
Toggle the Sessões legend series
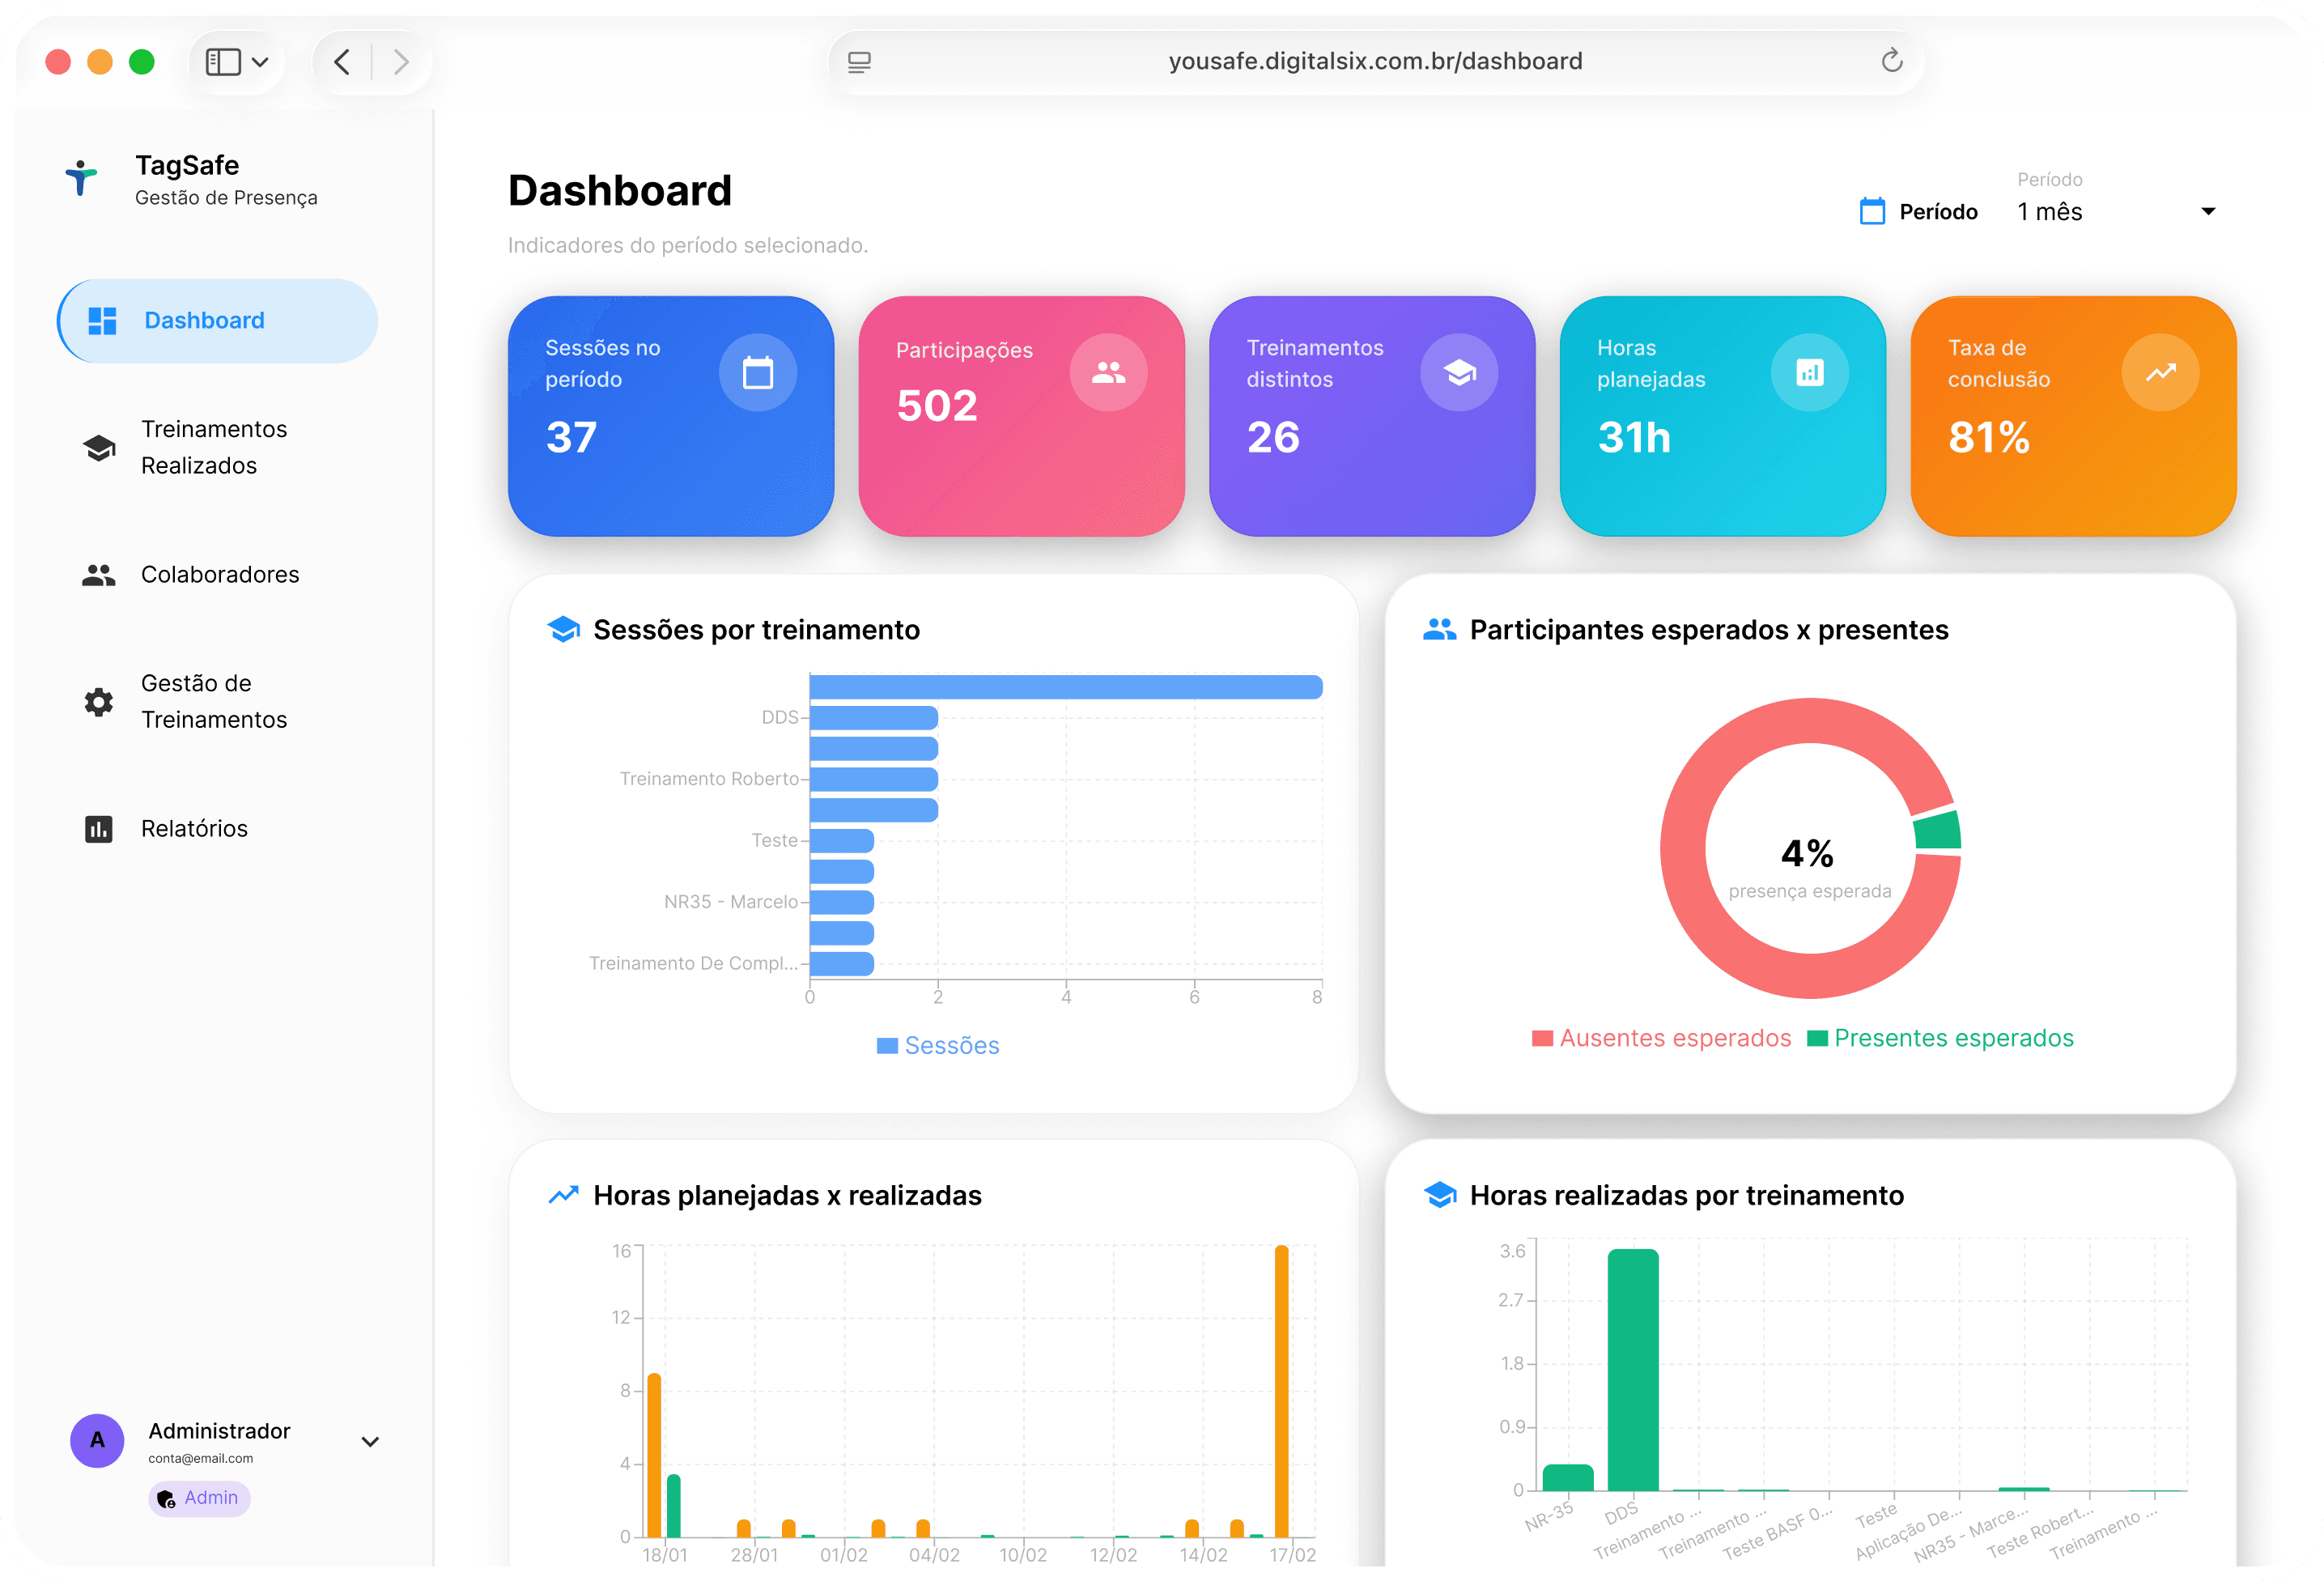point(937,1045)
